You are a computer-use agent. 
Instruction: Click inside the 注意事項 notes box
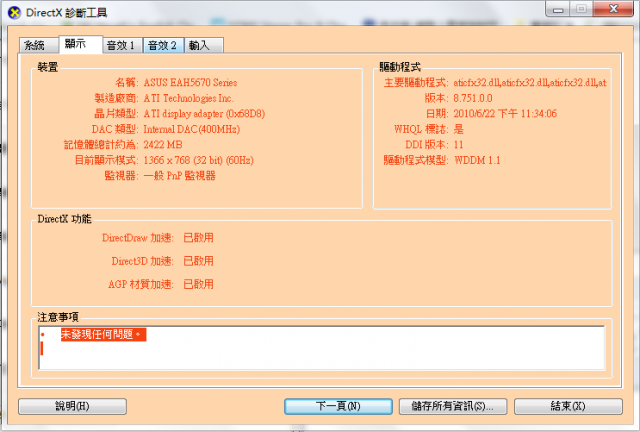point(322,348)
